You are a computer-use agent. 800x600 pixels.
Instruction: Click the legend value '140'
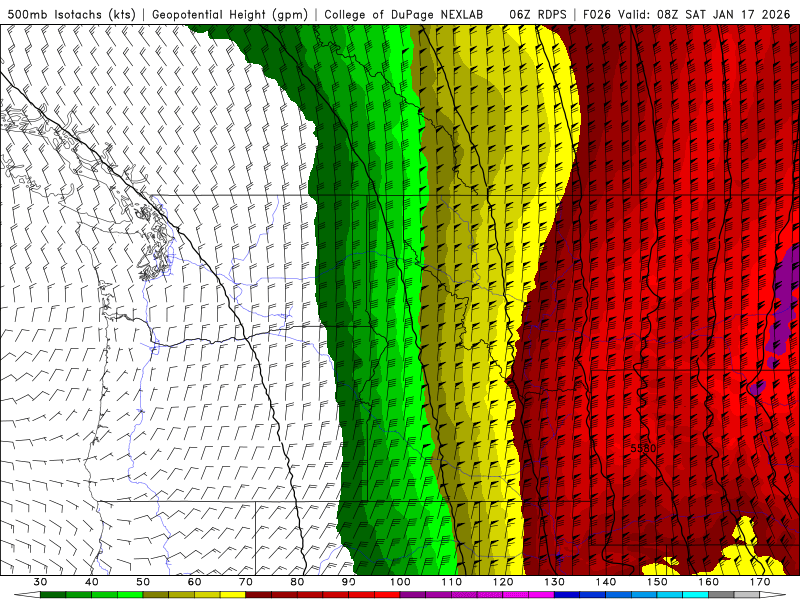(x=606, y=582)
